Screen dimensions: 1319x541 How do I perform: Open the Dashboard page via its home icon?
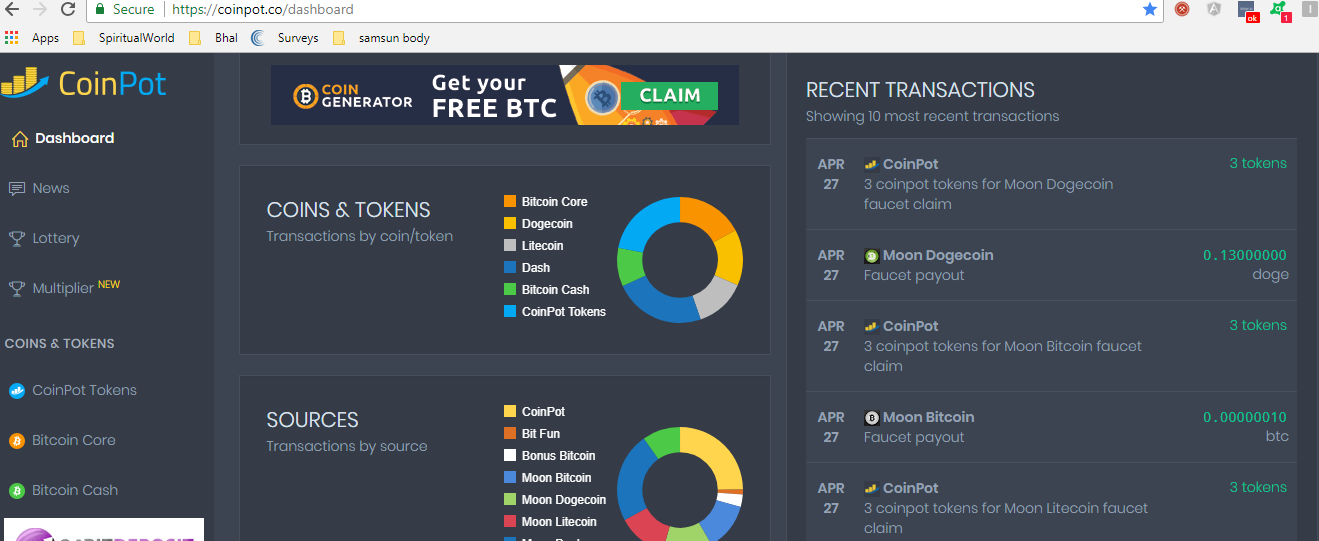click(x=19, y=139)
